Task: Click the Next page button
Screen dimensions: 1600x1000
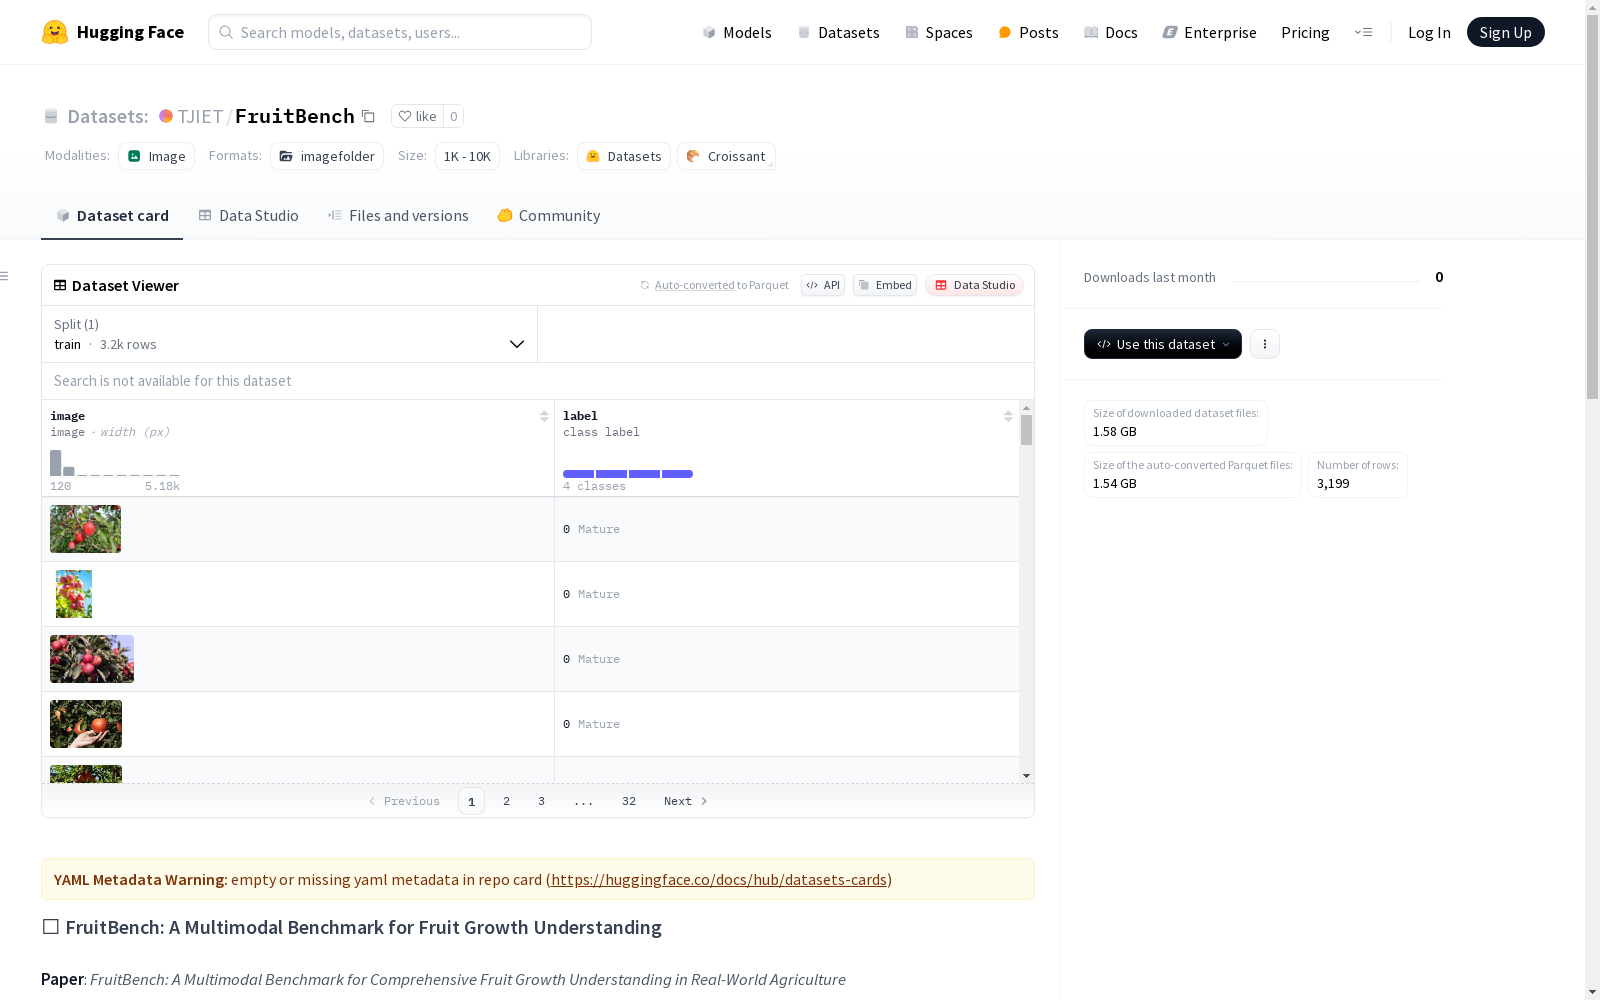Action: [686, 801]
